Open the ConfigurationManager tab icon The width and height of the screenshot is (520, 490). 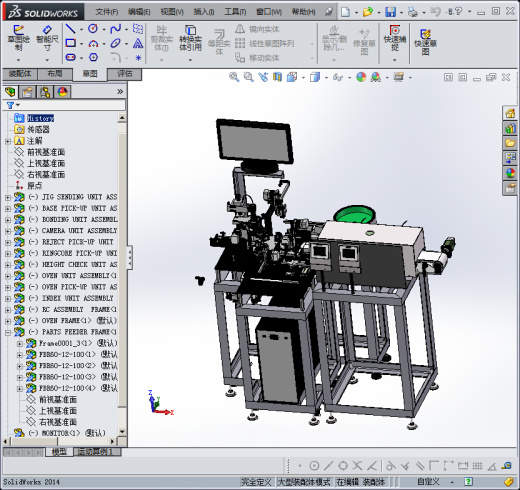[x=45, y=92]
